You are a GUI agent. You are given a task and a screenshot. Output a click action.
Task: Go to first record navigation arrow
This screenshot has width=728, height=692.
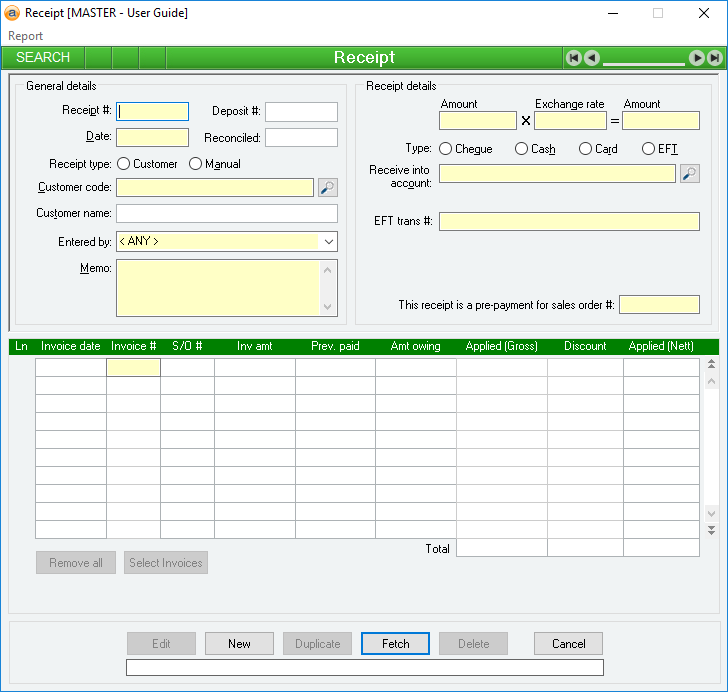573,58
